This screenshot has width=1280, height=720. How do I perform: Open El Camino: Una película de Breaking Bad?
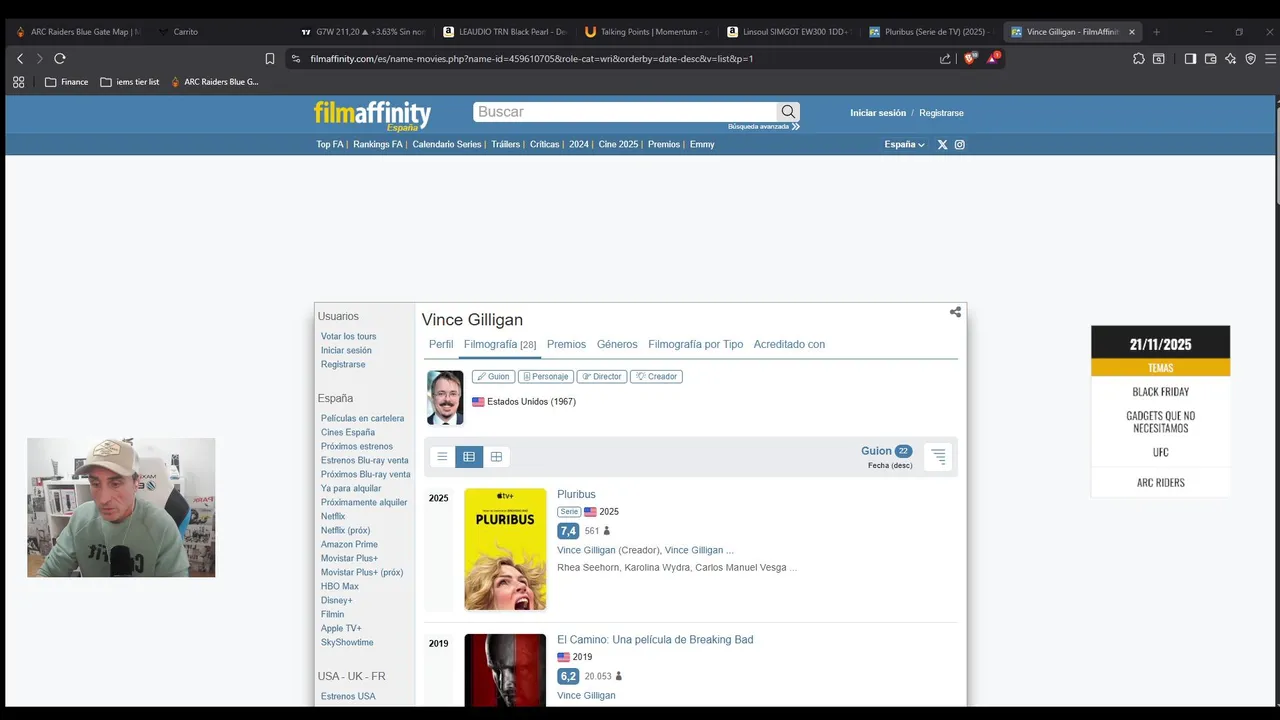click(x=655, y=640)
